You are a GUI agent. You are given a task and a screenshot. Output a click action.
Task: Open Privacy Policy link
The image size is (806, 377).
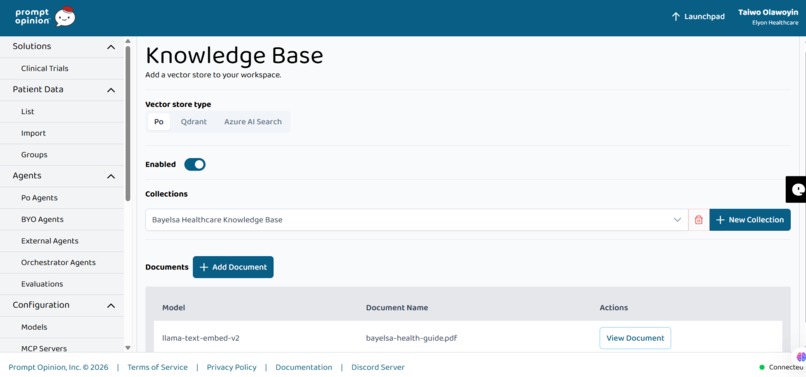click(x=231, y=367)
